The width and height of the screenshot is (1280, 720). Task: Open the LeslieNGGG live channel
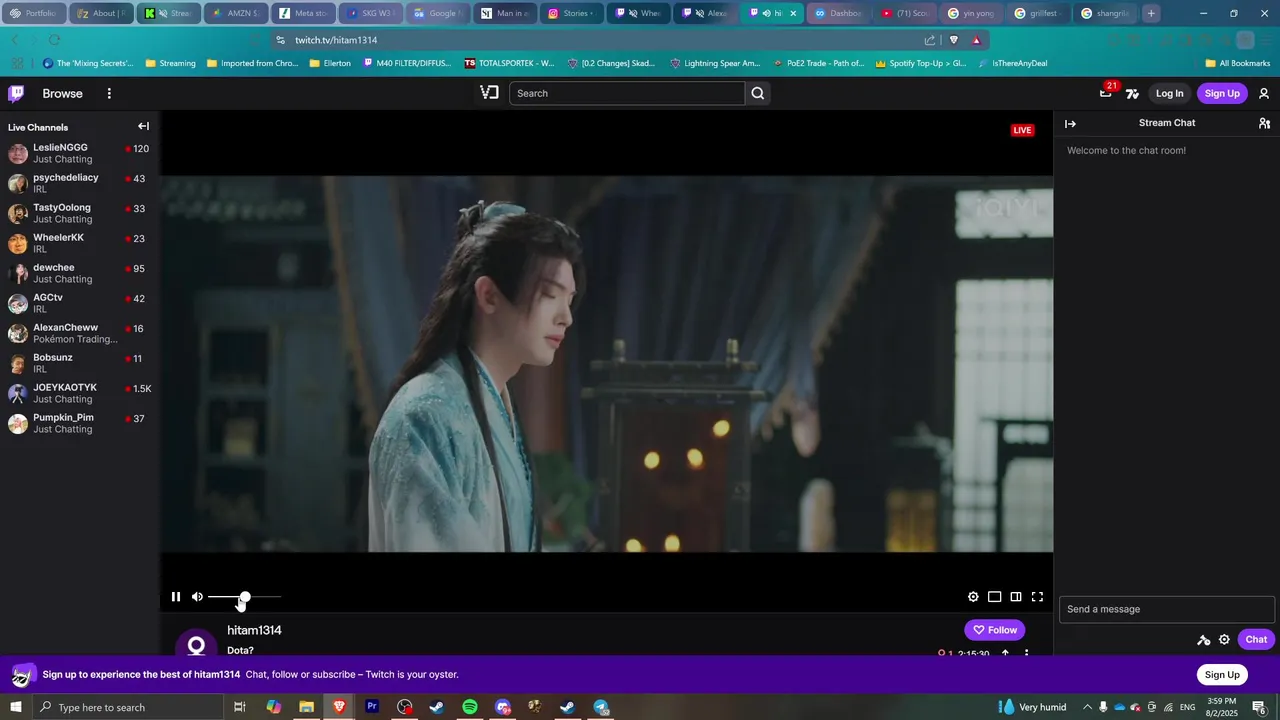tap(80, 153)
